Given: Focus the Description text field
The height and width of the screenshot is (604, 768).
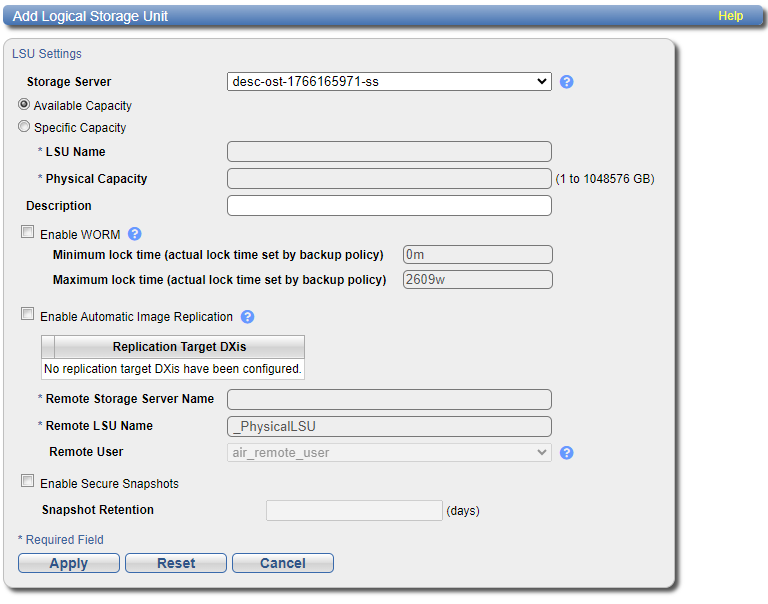Looking at the screenshot, I should pos(389,206).
